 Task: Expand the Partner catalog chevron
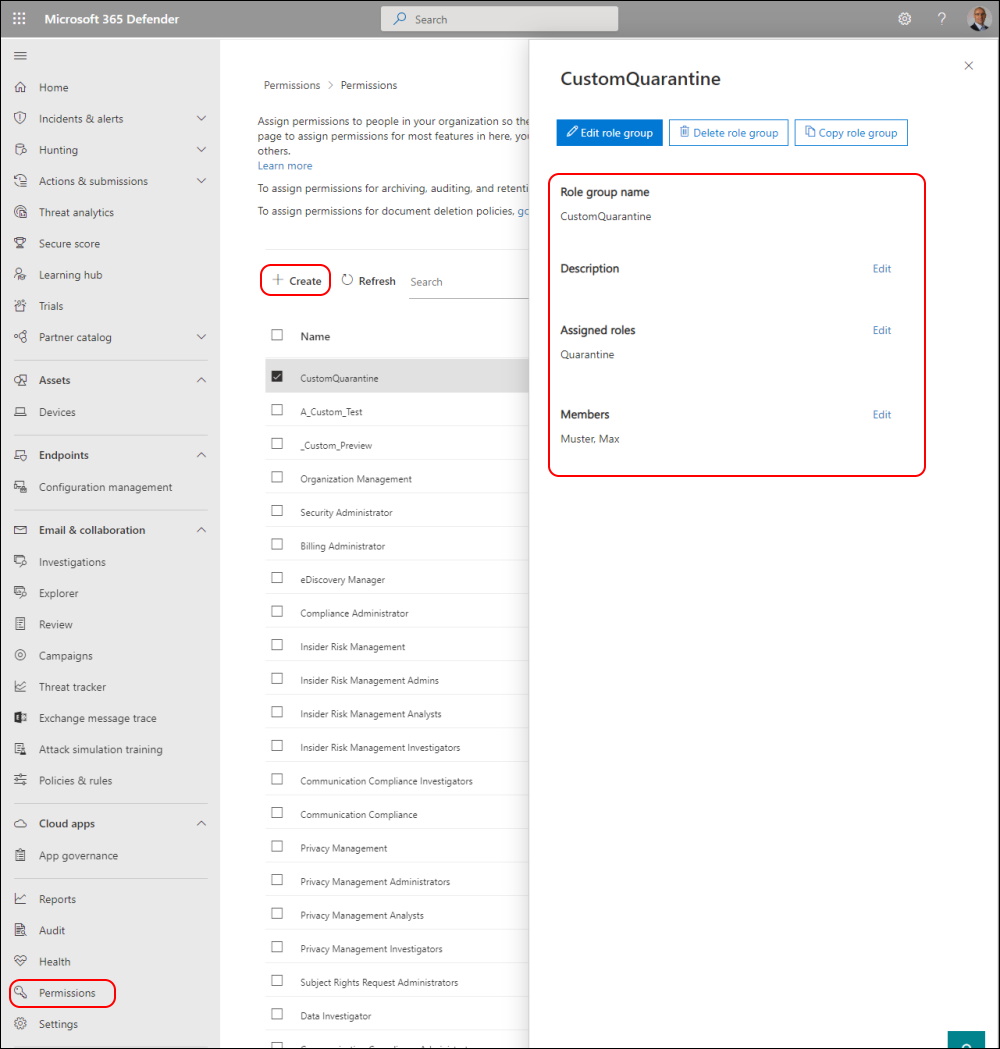(x=201, y=337)
